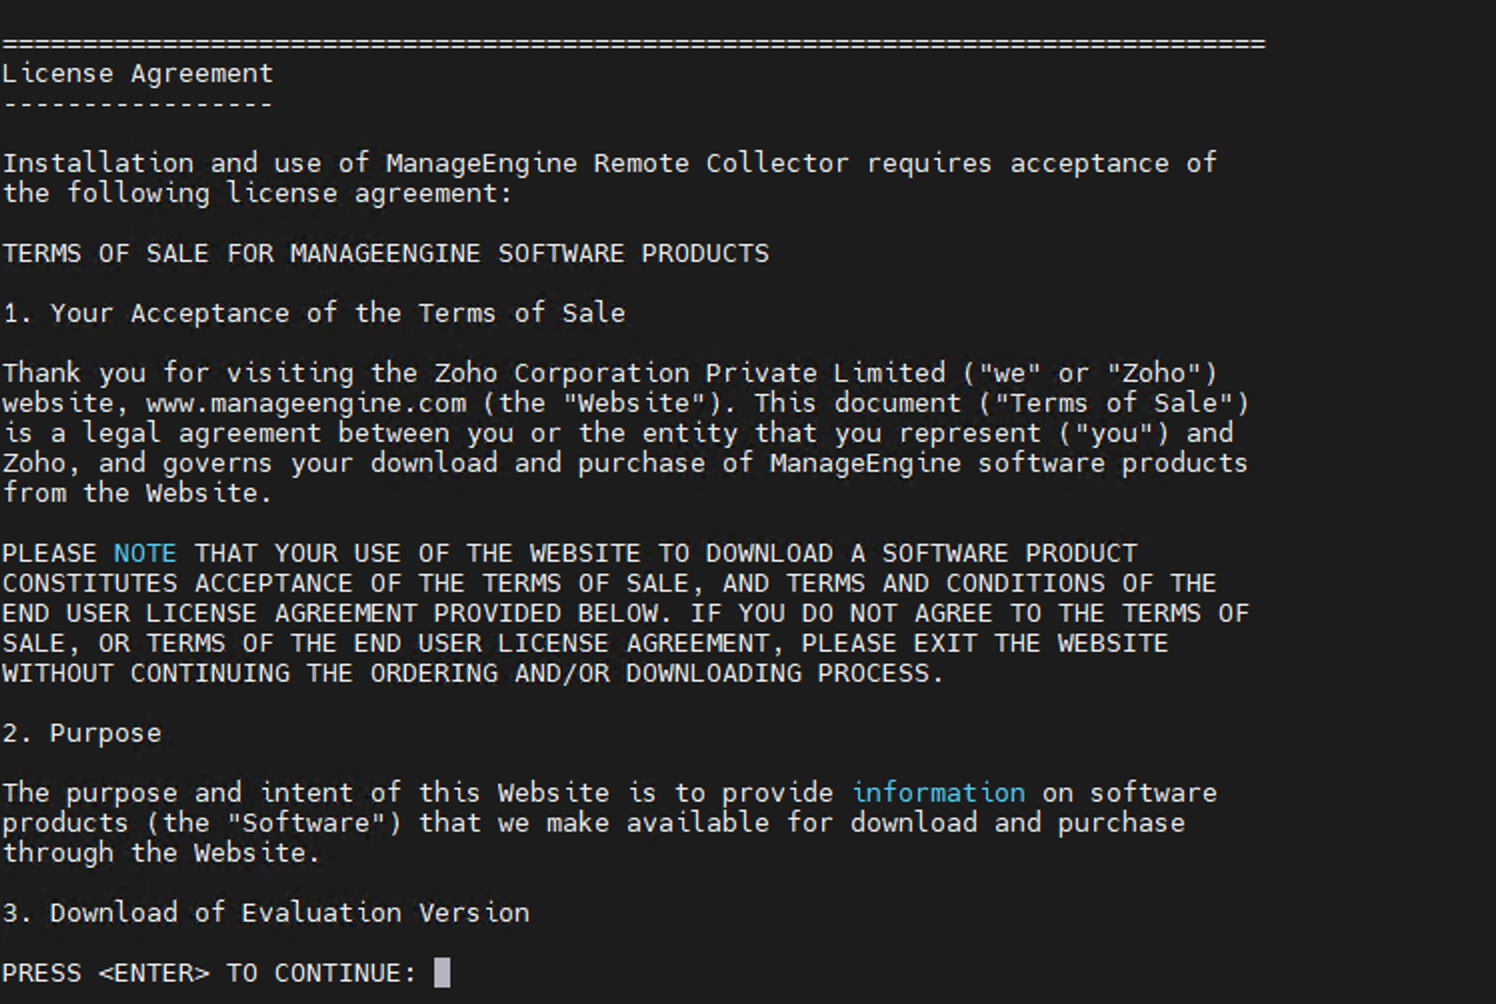Image resolution: width=1496 pixels, height=1004 pixels.
Task: Click the www.manageengine.com URL
Action: [306, 403]
